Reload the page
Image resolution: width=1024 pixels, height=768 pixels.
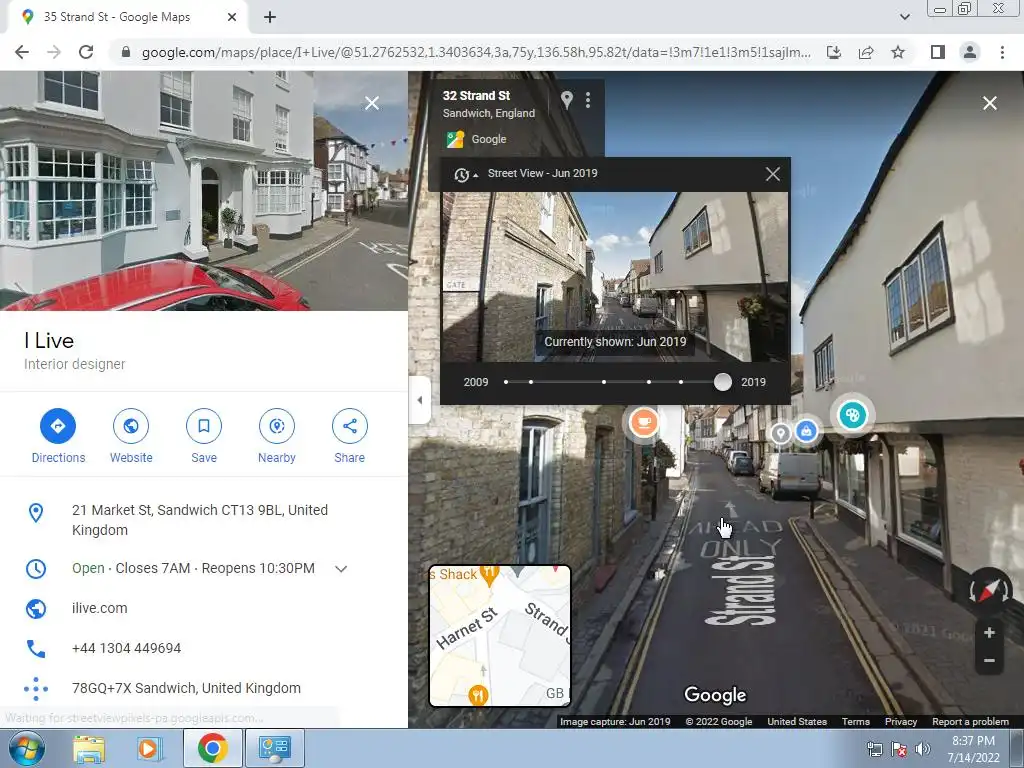click(x=86, y=52)
